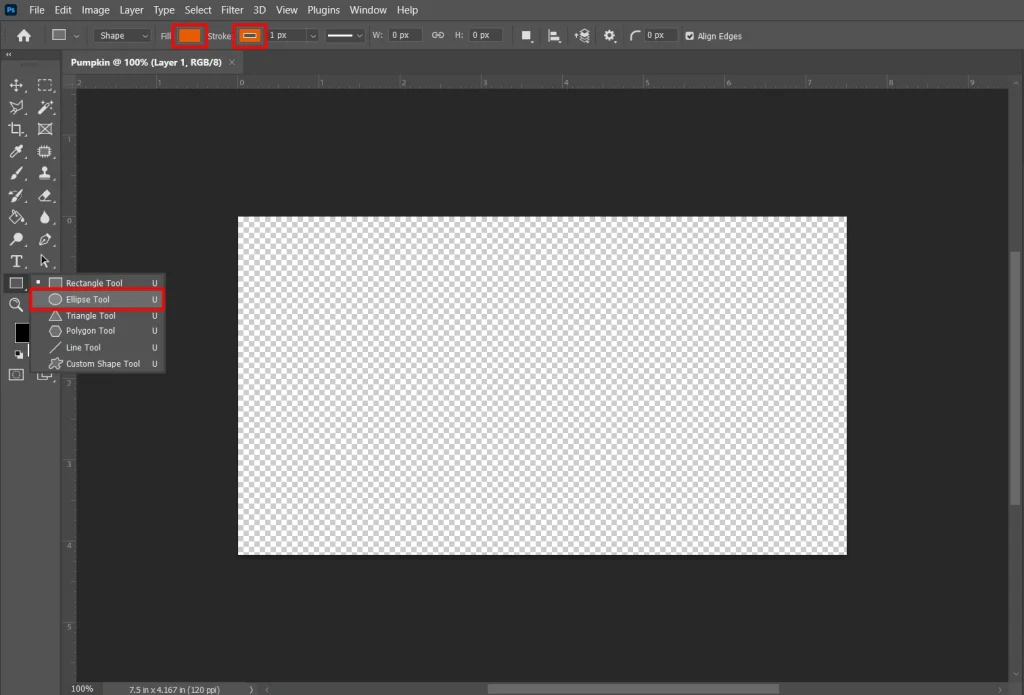Open the Plugins menu
Screen dimensions: 1024x695
(323, 10)
